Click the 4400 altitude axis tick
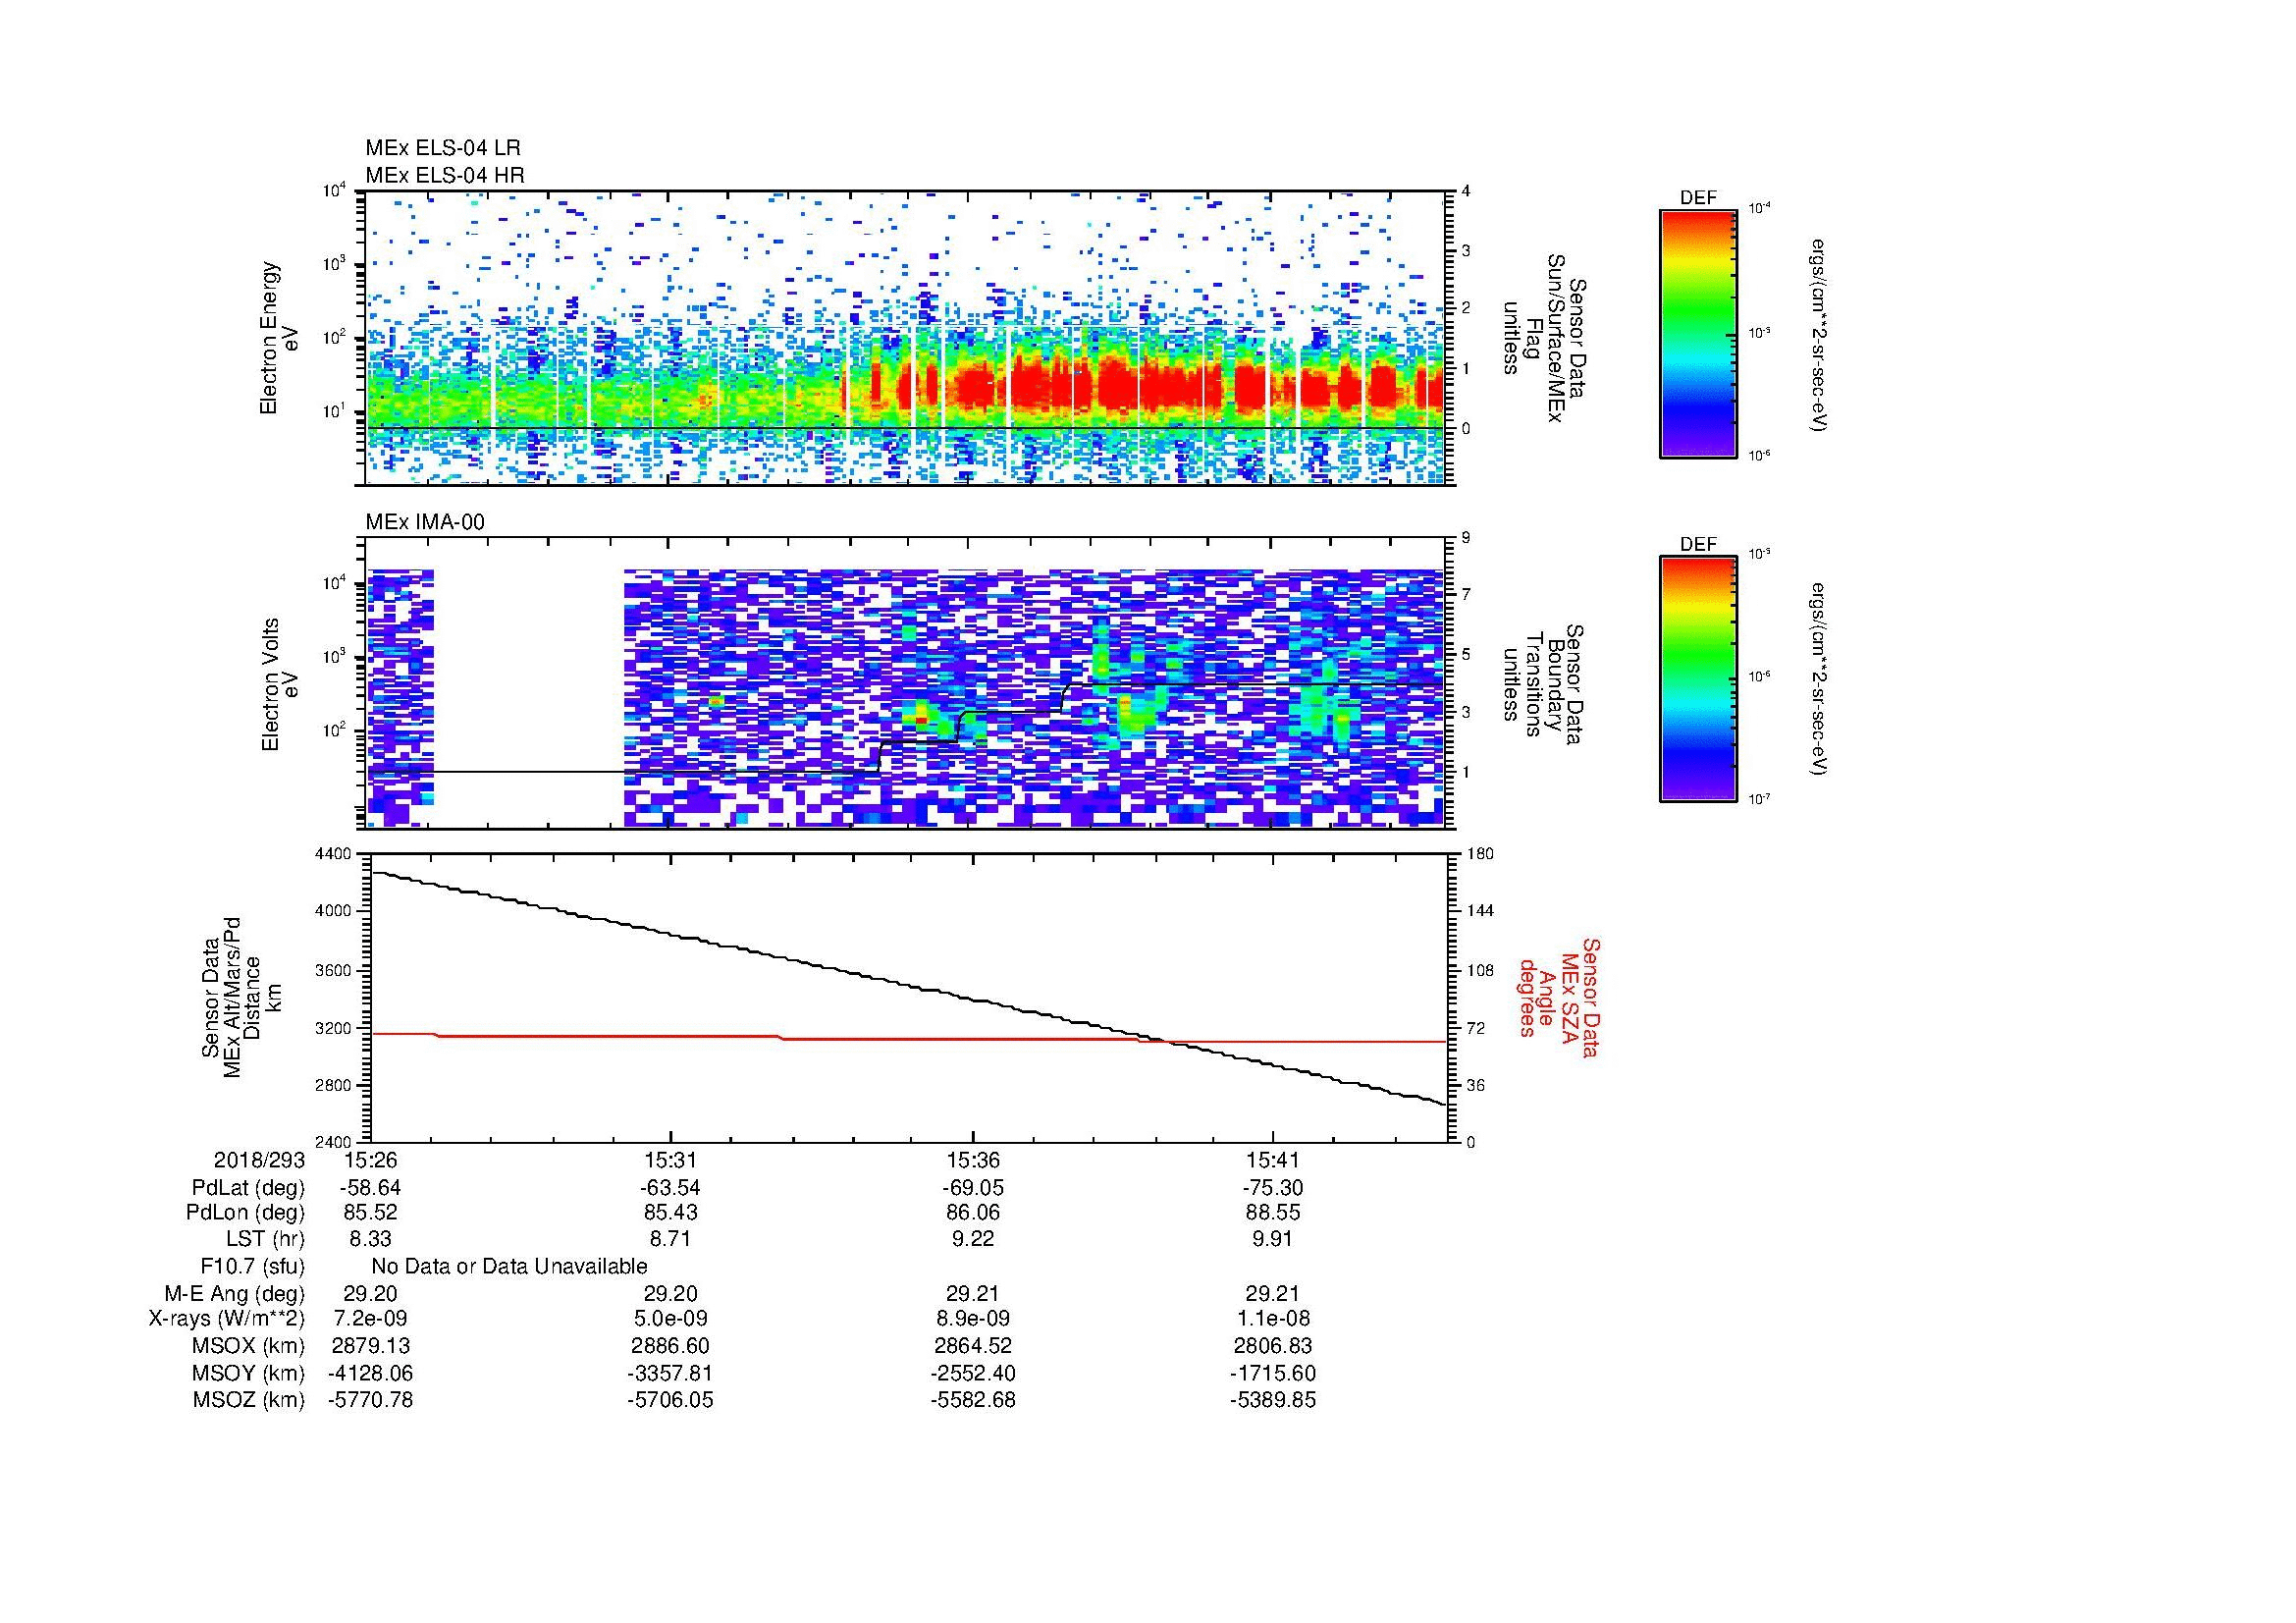The height and width of the screenshot is (1623, 2296). (334, 854)
